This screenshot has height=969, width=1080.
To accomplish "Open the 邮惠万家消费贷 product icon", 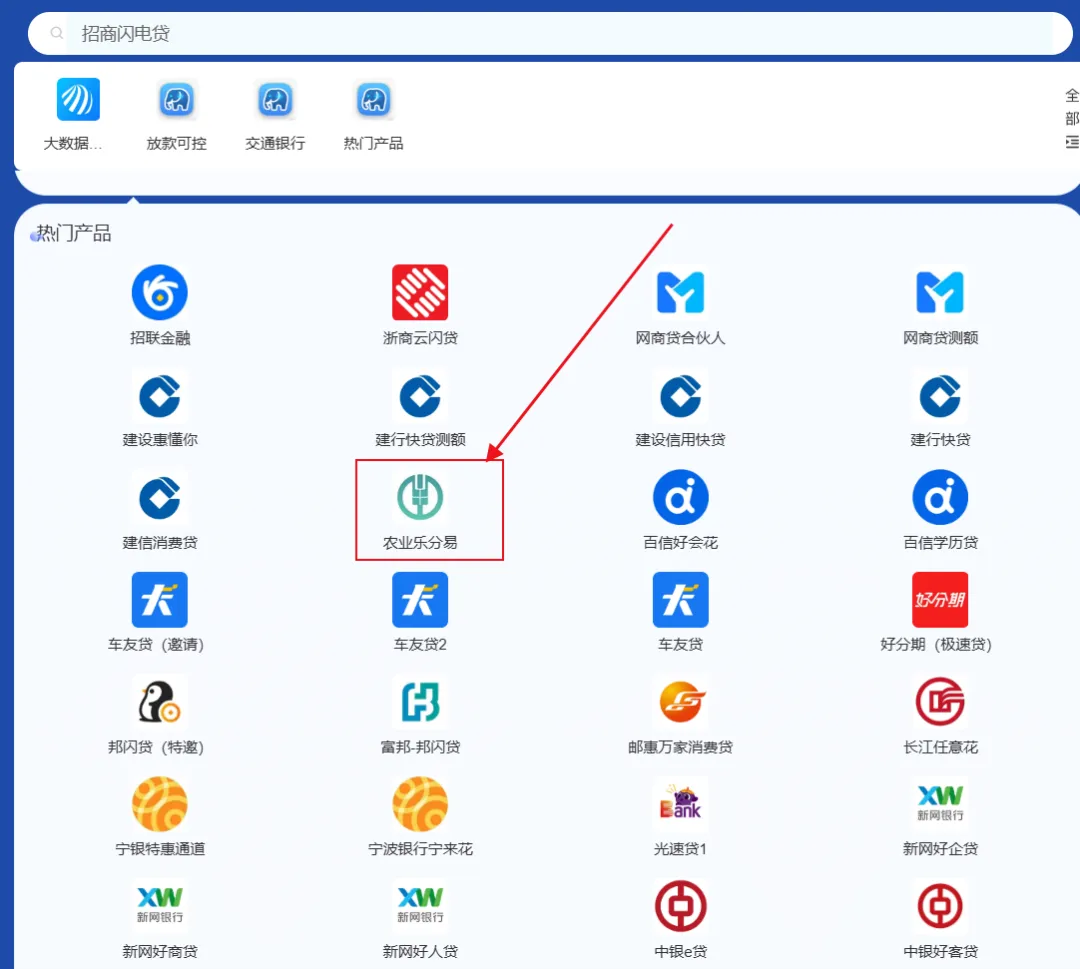I will tap(681, 702).
